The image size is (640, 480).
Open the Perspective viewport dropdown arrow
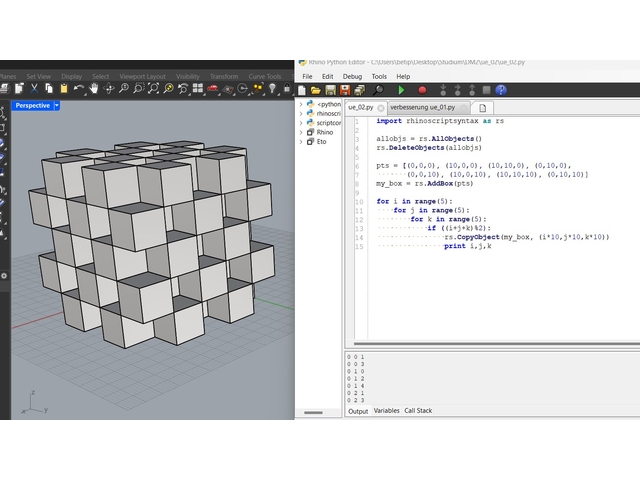(57, 105)
